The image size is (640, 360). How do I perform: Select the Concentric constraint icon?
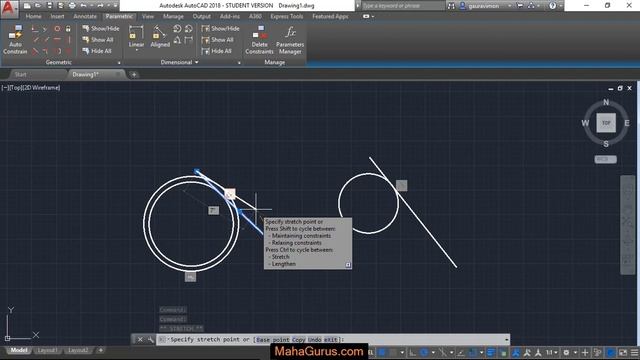[57, 29]
